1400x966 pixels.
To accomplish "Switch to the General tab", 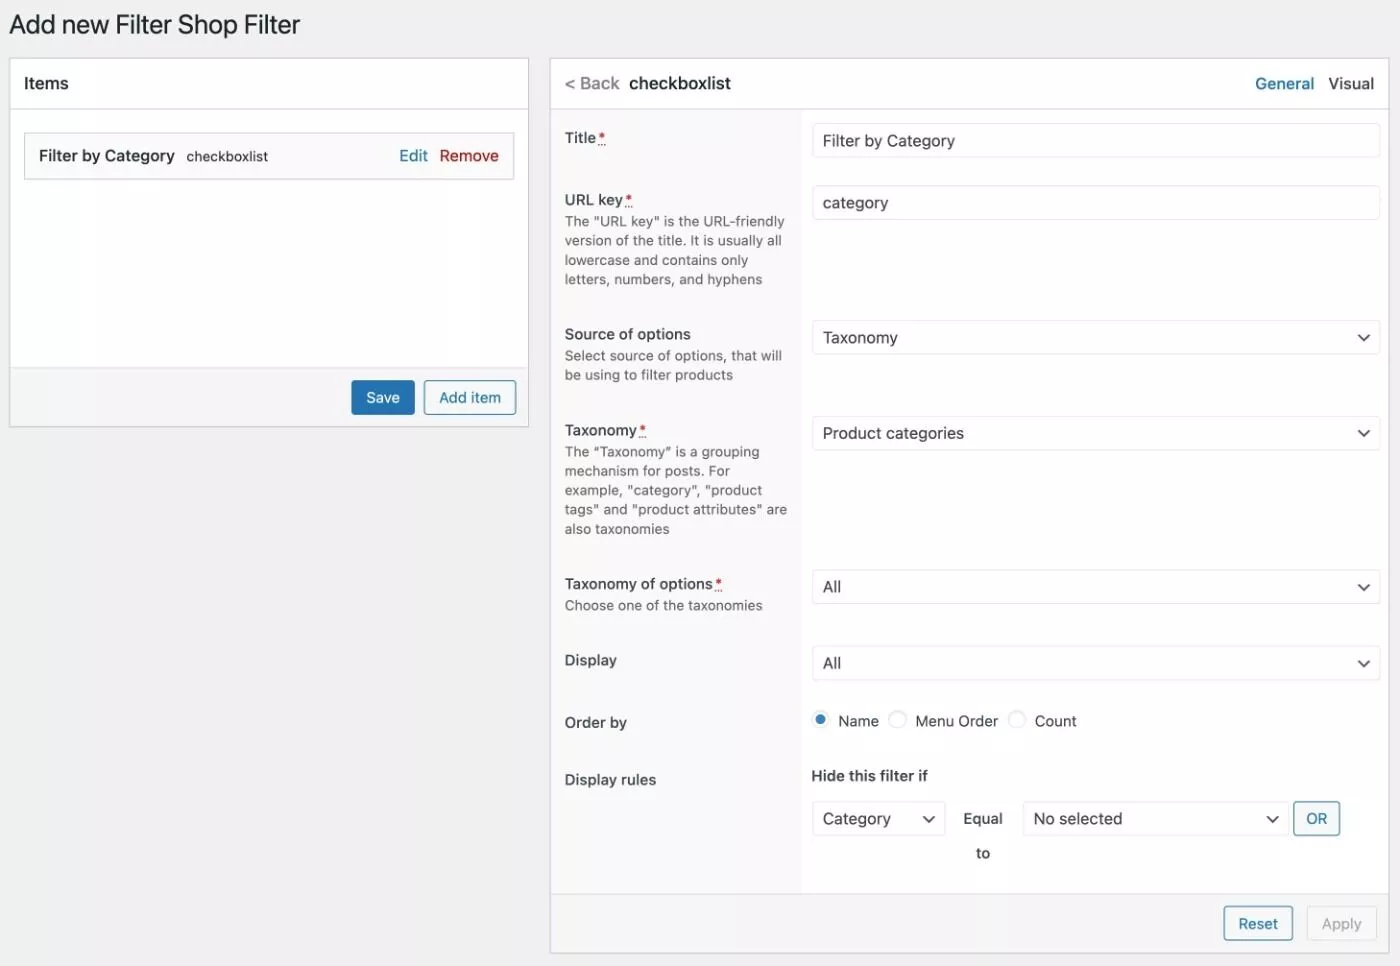I will point(1284,84).
